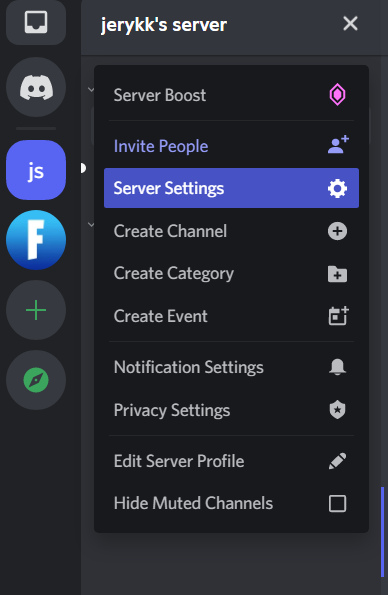Choose Create Event
This screenshot has height=595, width=388.
(231, 316)
